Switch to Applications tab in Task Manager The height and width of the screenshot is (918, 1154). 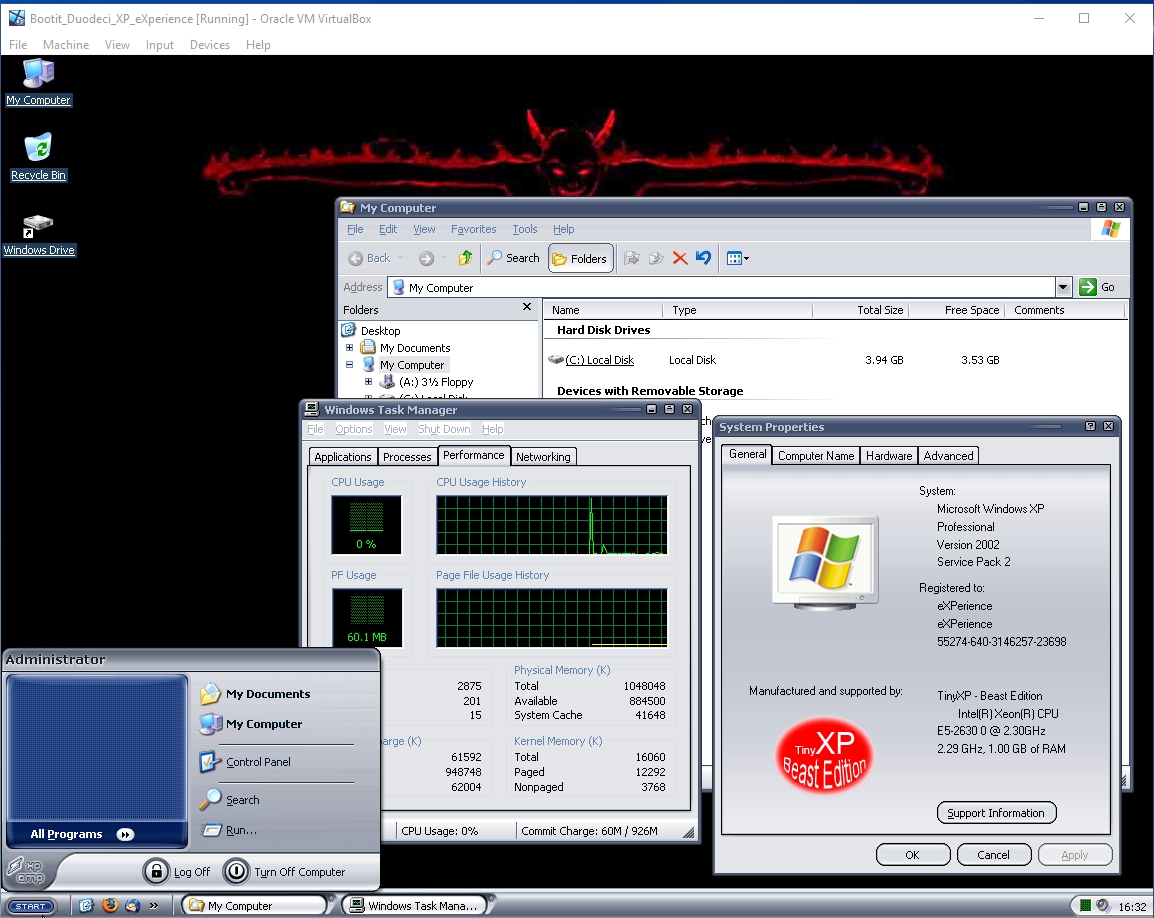pyautogui.click(x=342, y=456)
